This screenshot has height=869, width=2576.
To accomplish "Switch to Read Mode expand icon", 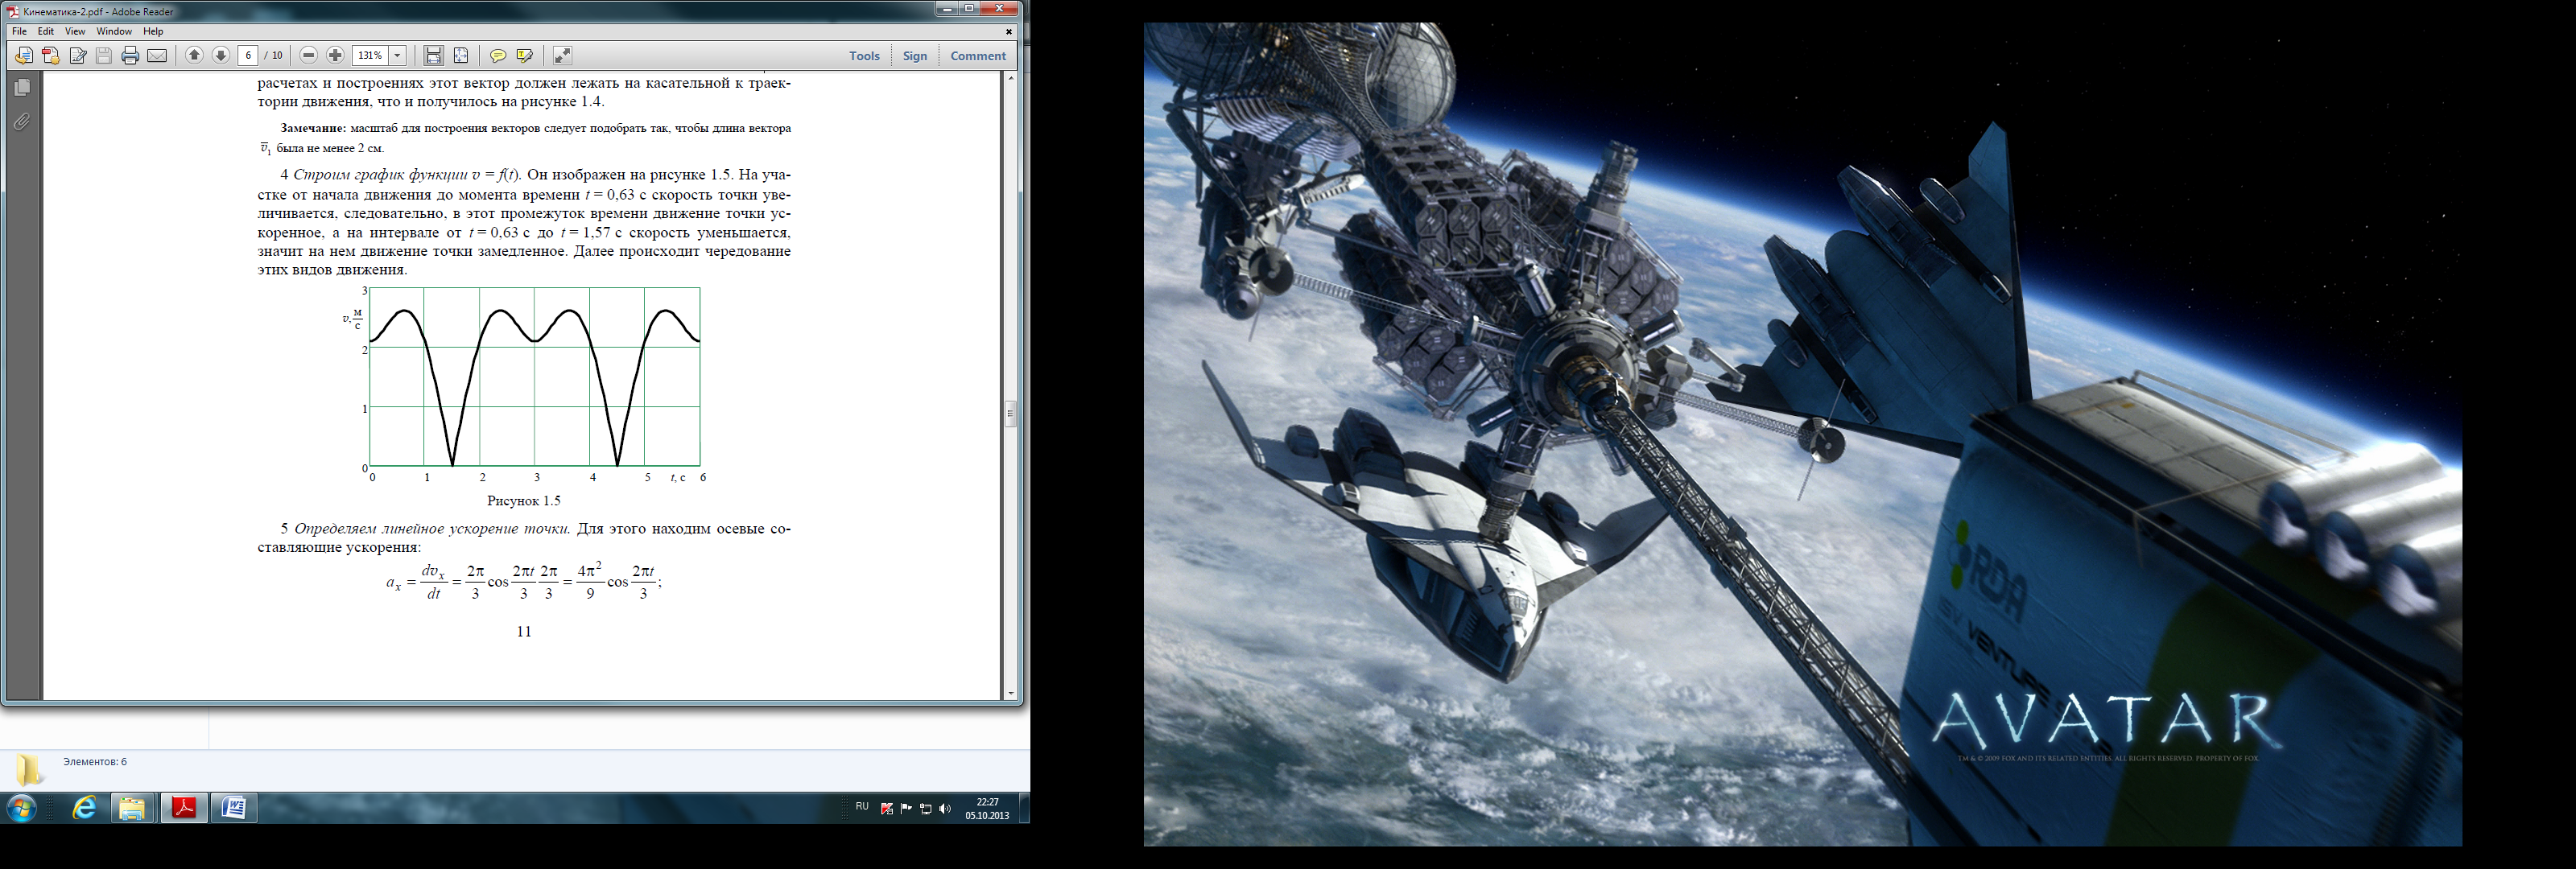I will pos(562,56).
